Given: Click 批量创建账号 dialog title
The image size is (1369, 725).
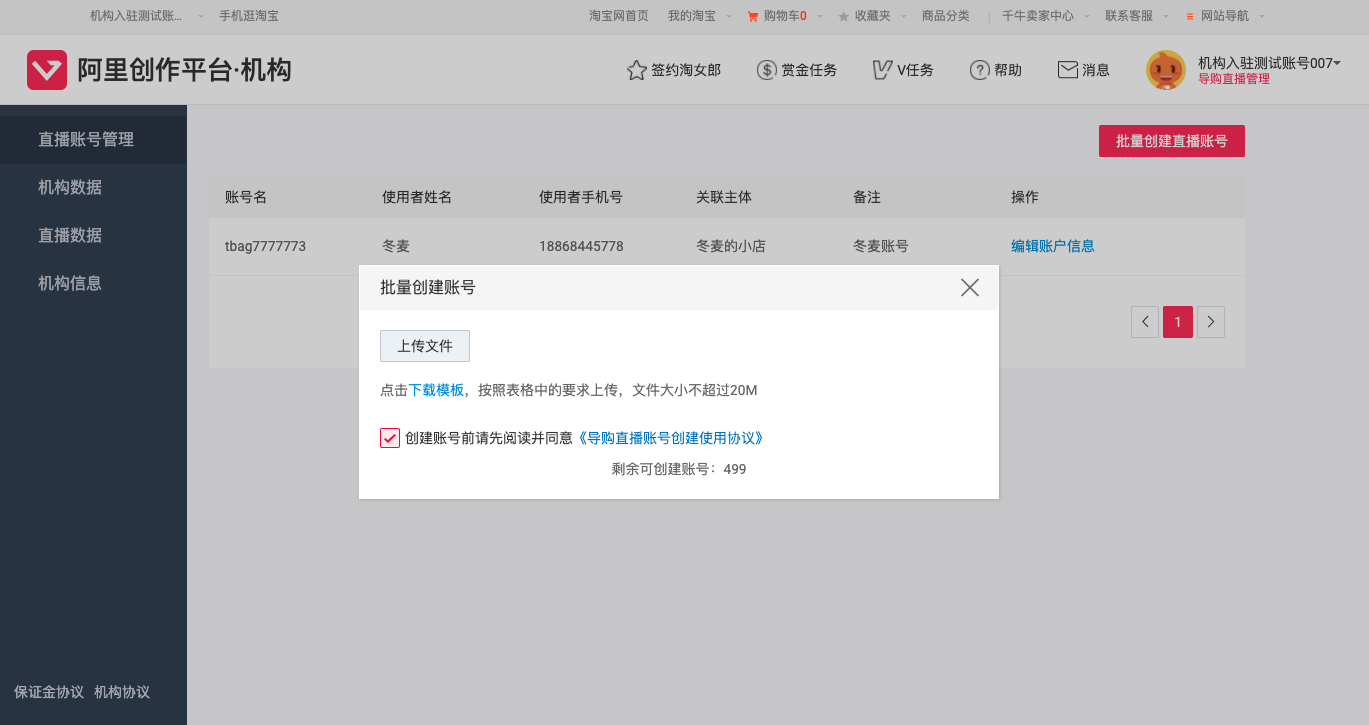Looking at the screenshot, I should tap(428, 288).
